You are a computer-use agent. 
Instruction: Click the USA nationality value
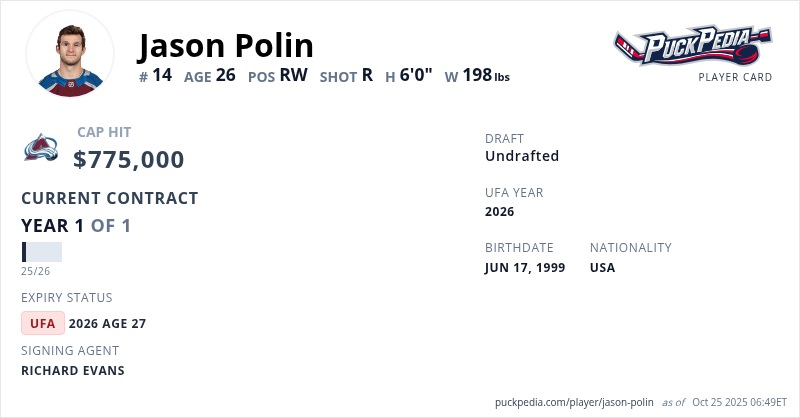(603, 268)
